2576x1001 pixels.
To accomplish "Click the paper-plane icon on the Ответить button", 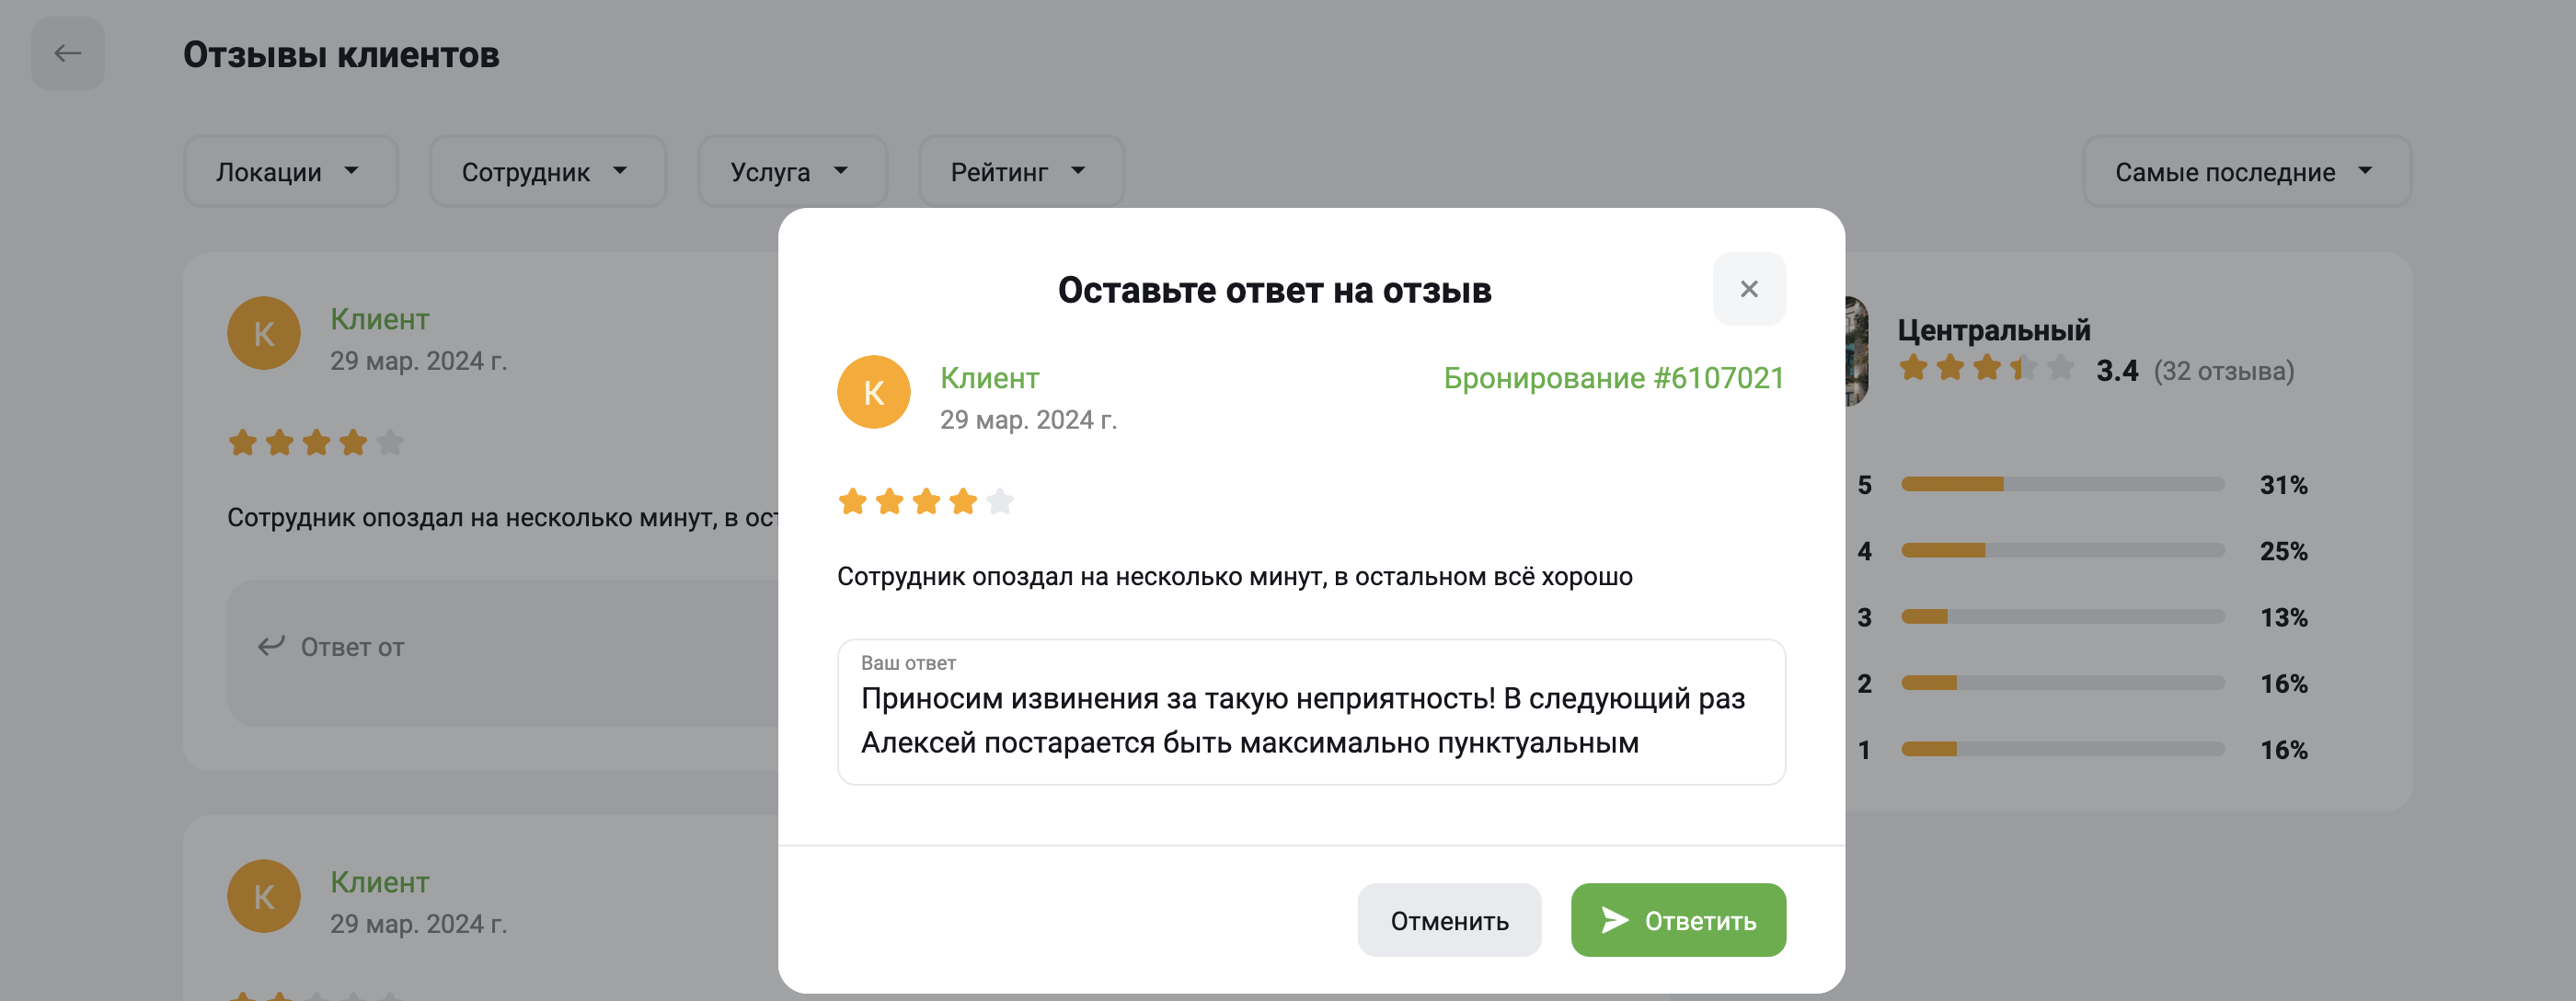I will click(1614, 920).
